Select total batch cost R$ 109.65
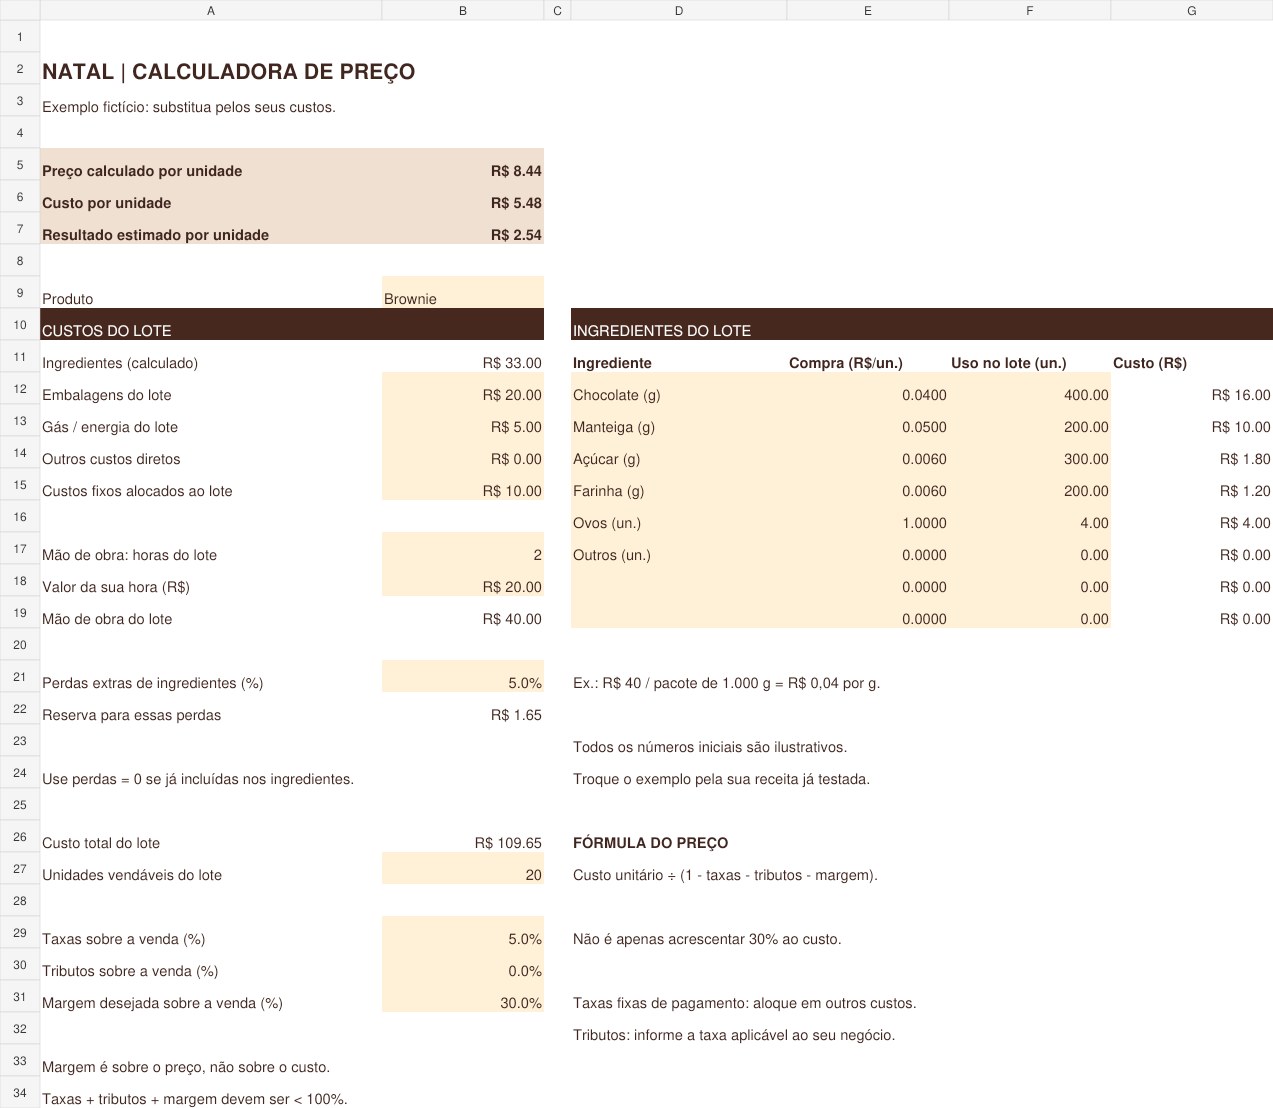Viewport: 1273px width, 1108px height. [x=463, y=836]
